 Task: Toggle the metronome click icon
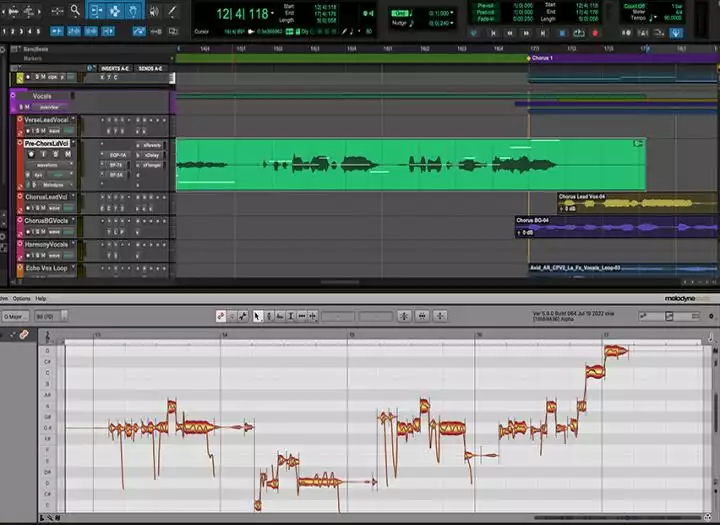[x=643, y=33]
